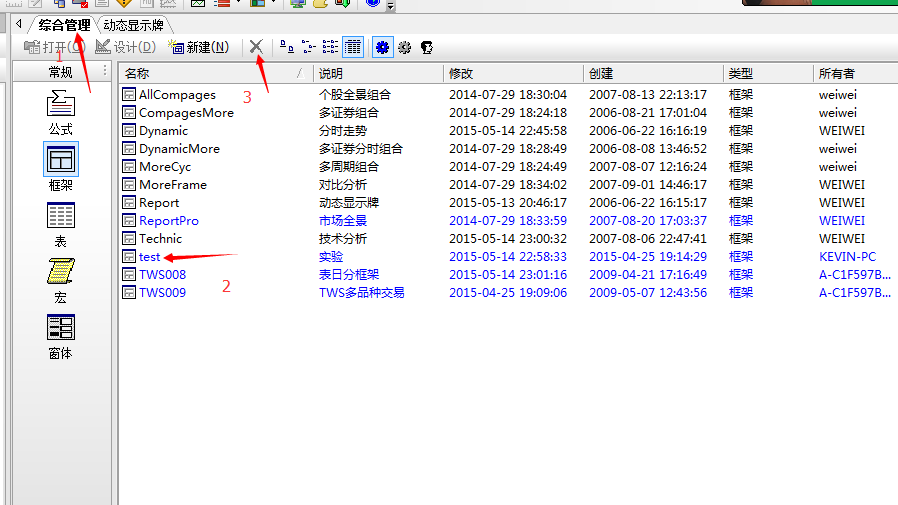Open the 常规 panel options handle
Viewport: 898px width, 505px height.
(104, 72)
